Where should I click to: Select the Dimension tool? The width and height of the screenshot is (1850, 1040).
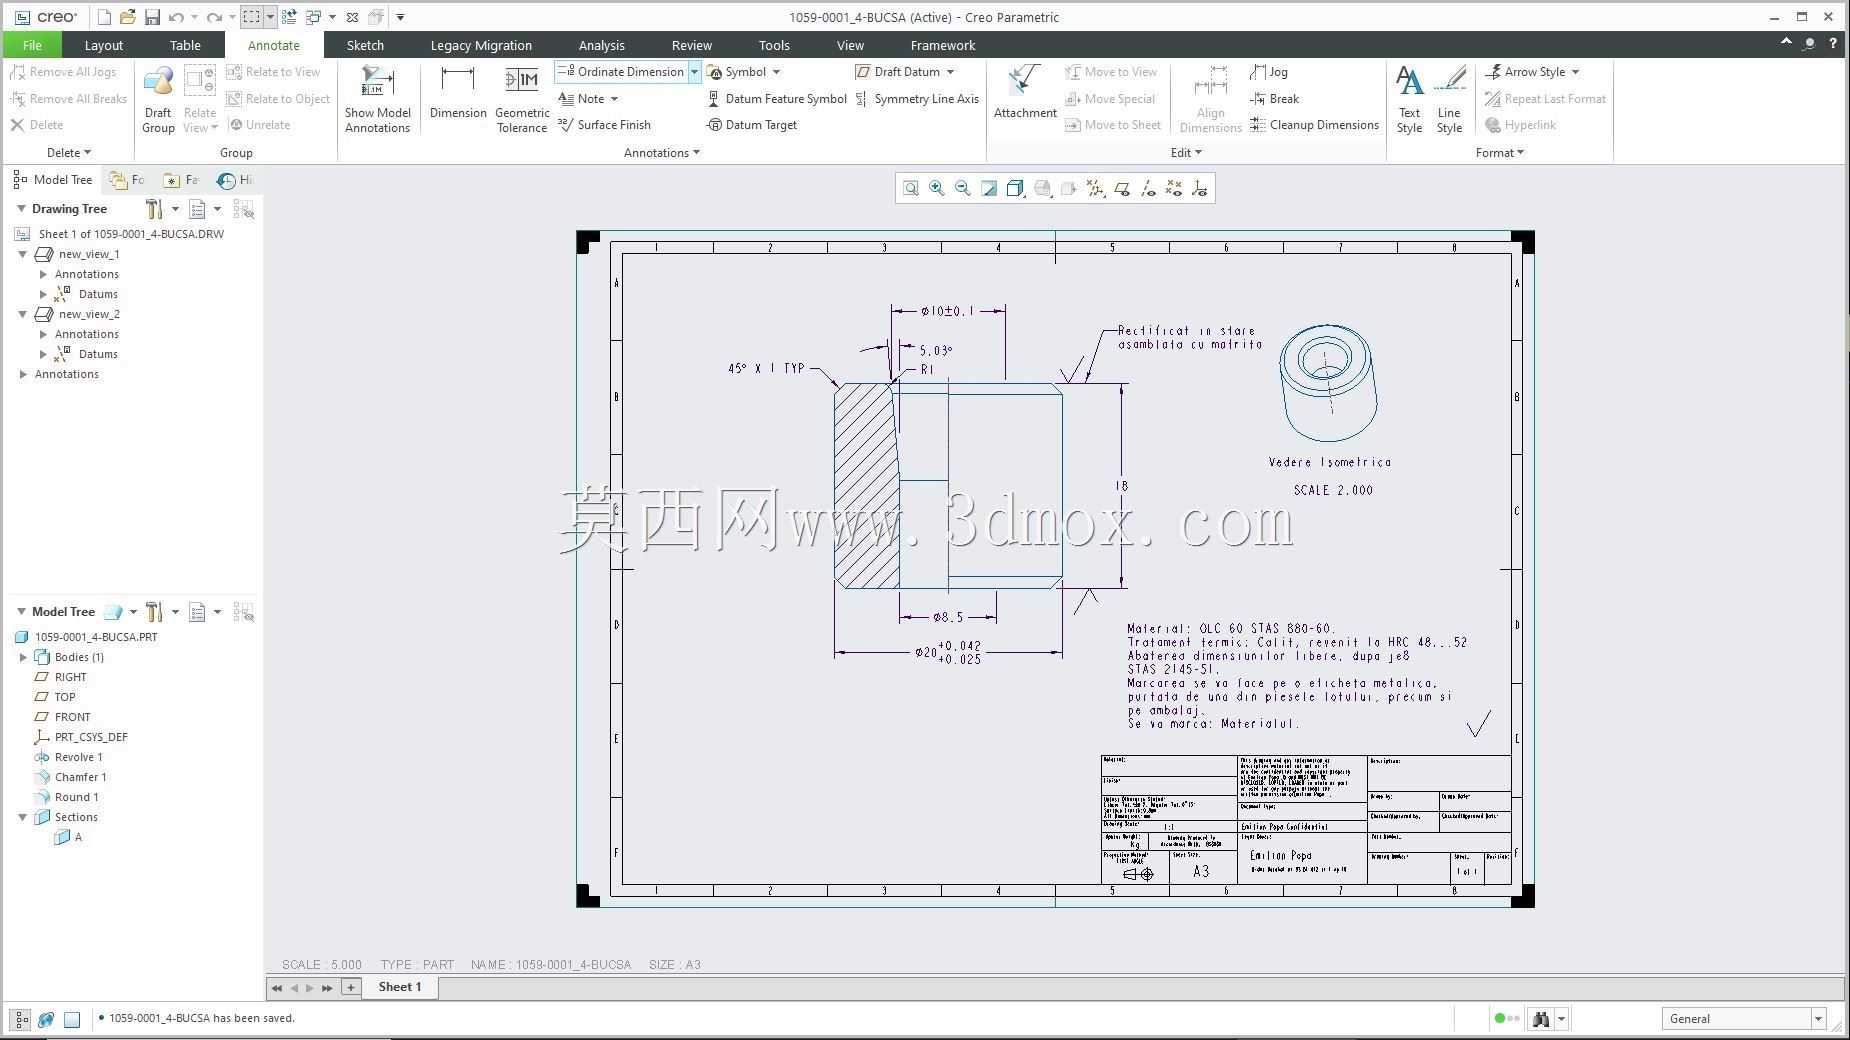pyautogui.click(x=458, y=92)
